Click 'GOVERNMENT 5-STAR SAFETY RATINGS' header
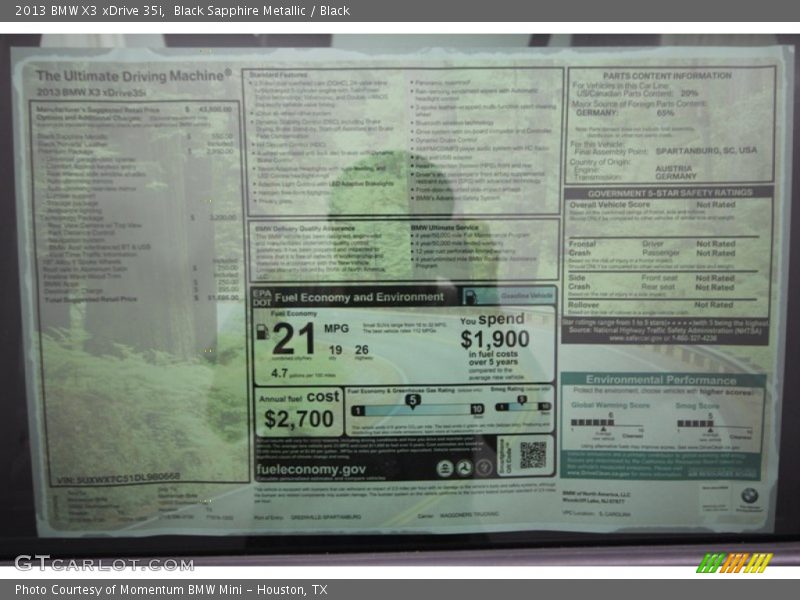Image resolution: width=800 pixels, height=600 pixels. [x=670, y=193]
